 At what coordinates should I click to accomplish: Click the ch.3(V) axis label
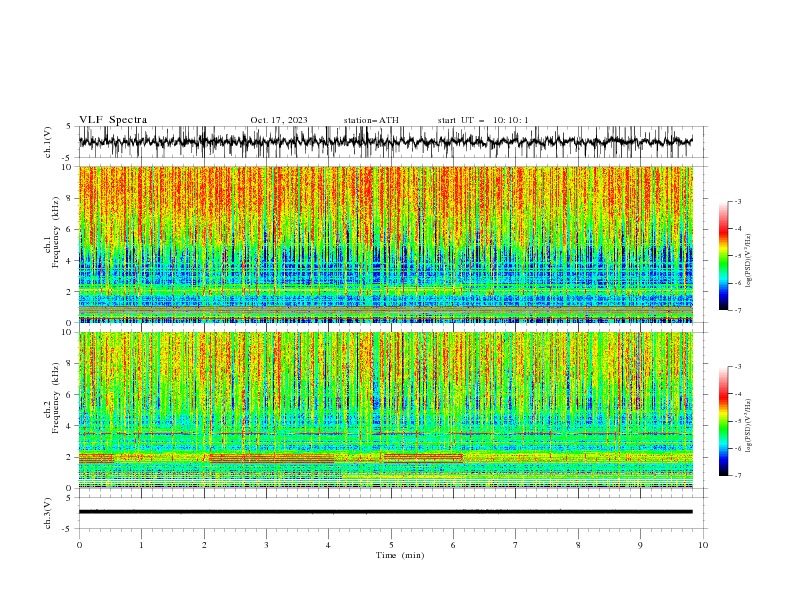point(48,513)
